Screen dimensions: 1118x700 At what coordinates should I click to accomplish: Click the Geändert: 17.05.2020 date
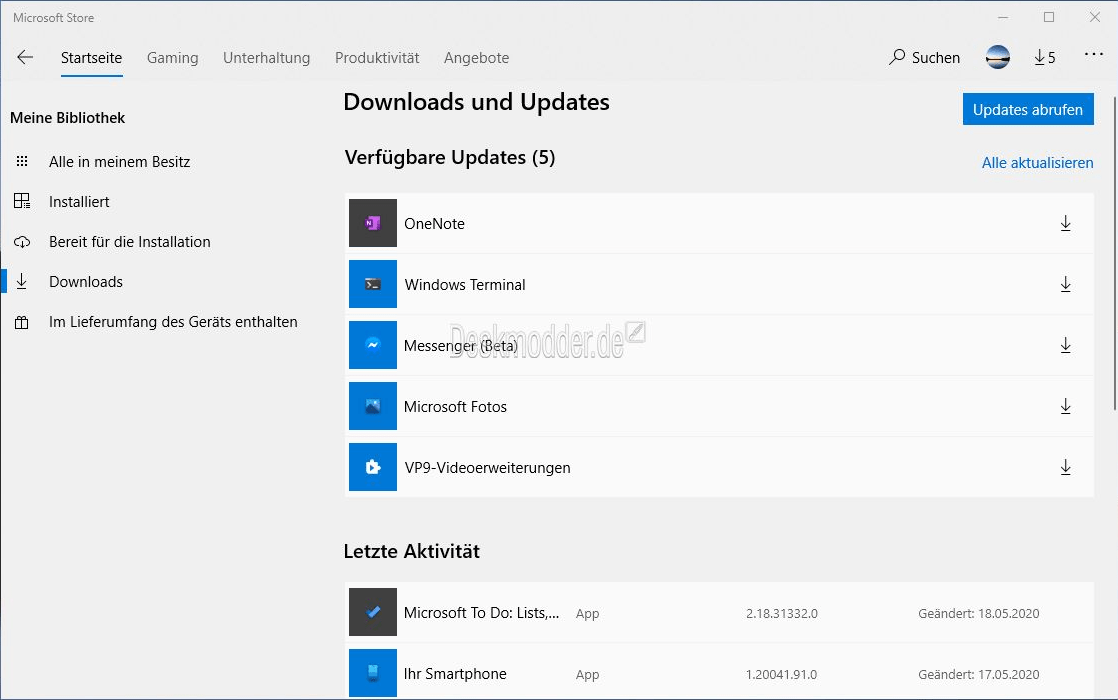pos(979,674)
